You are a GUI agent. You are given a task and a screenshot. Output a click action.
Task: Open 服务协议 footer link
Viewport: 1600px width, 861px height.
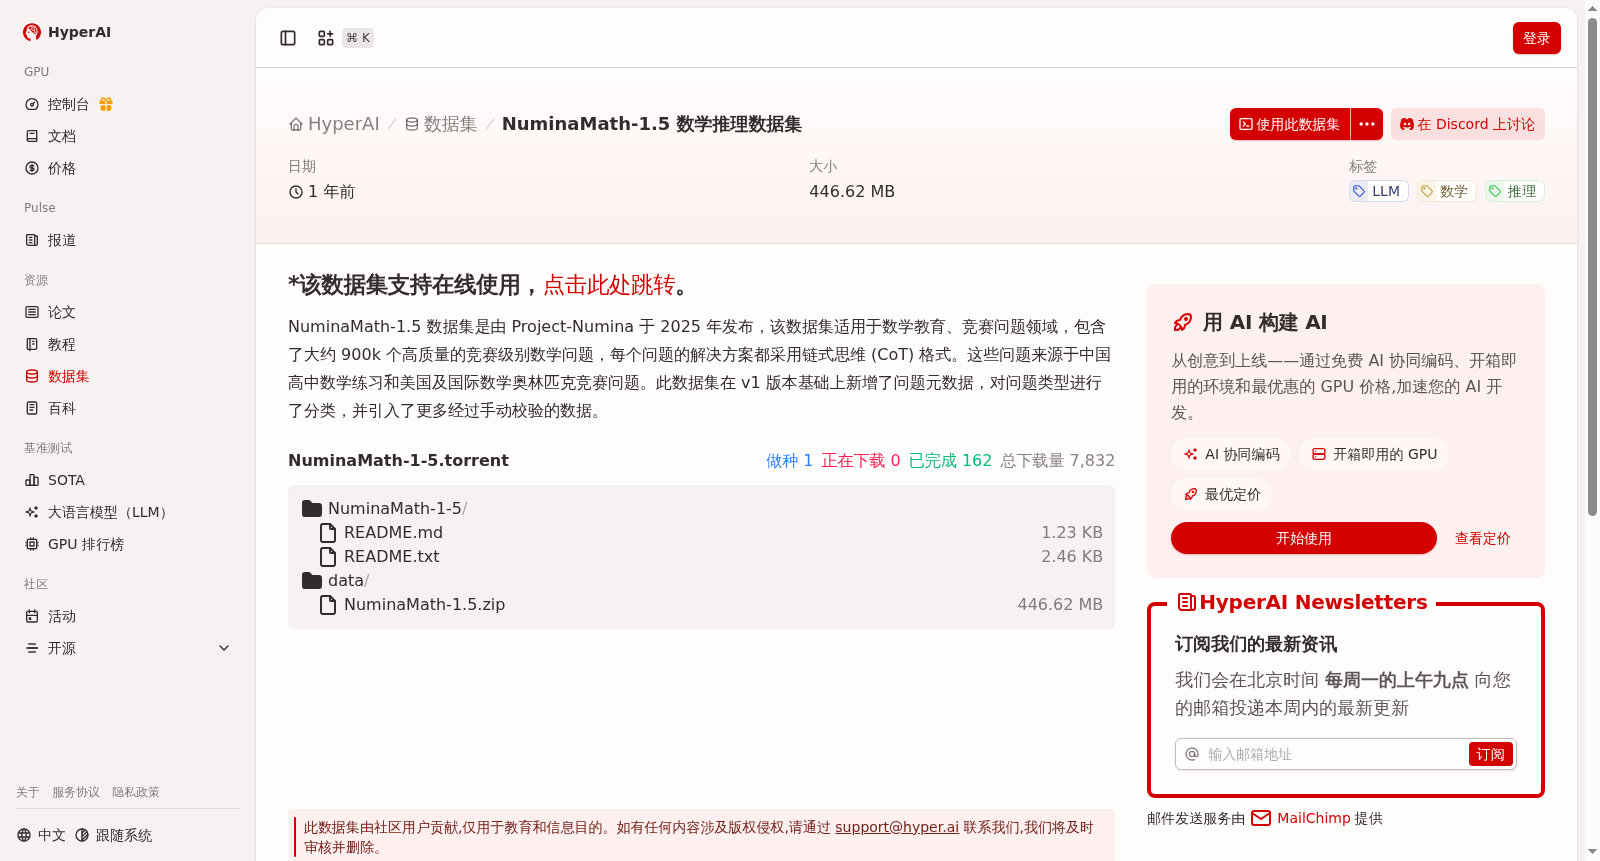(x=76, y=792)
